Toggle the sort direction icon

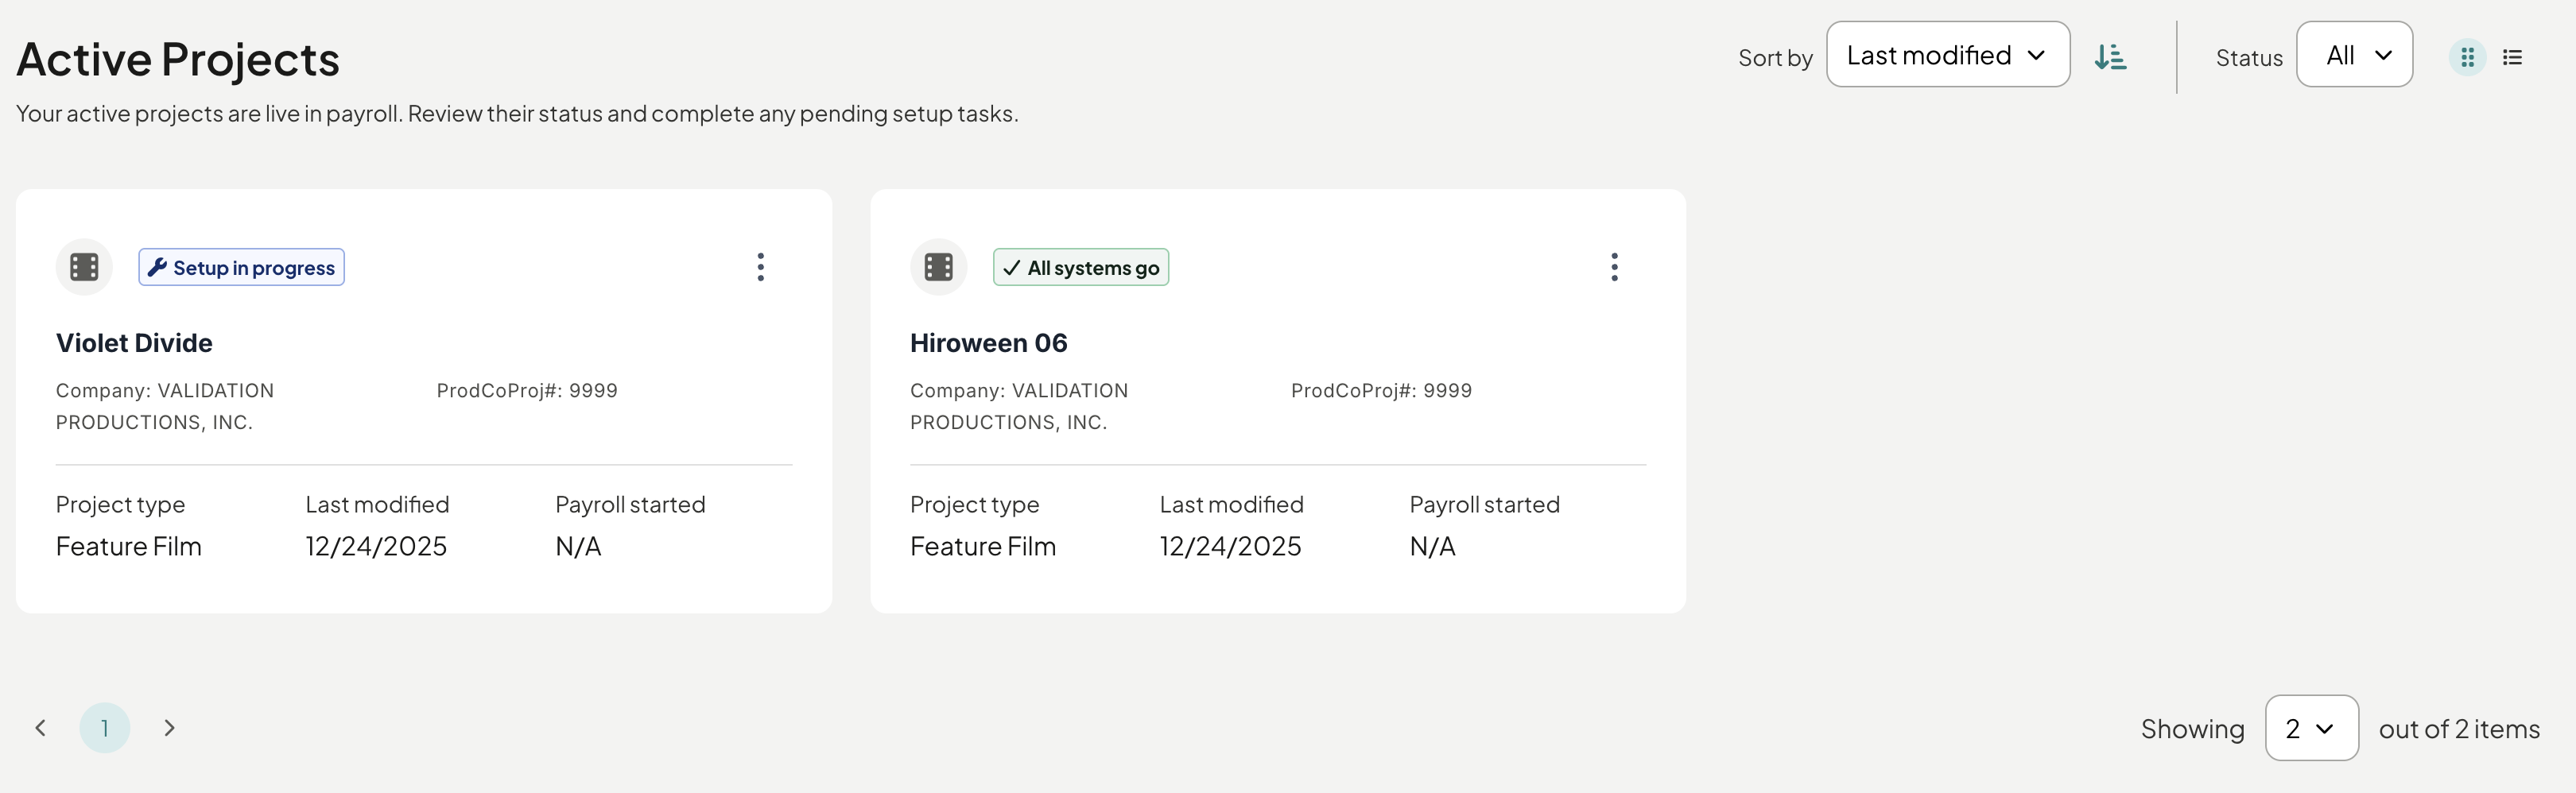(2110, 57)
